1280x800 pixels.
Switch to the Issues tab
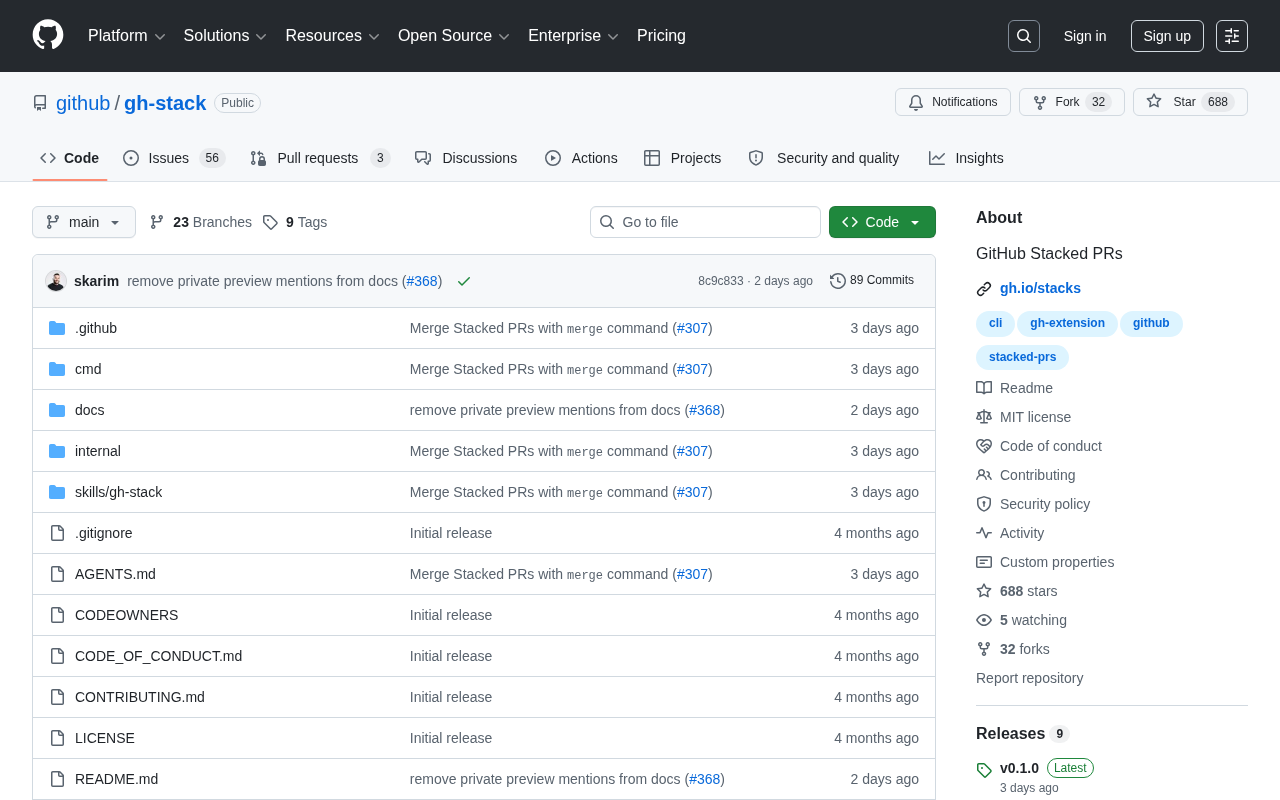[174, 158]
